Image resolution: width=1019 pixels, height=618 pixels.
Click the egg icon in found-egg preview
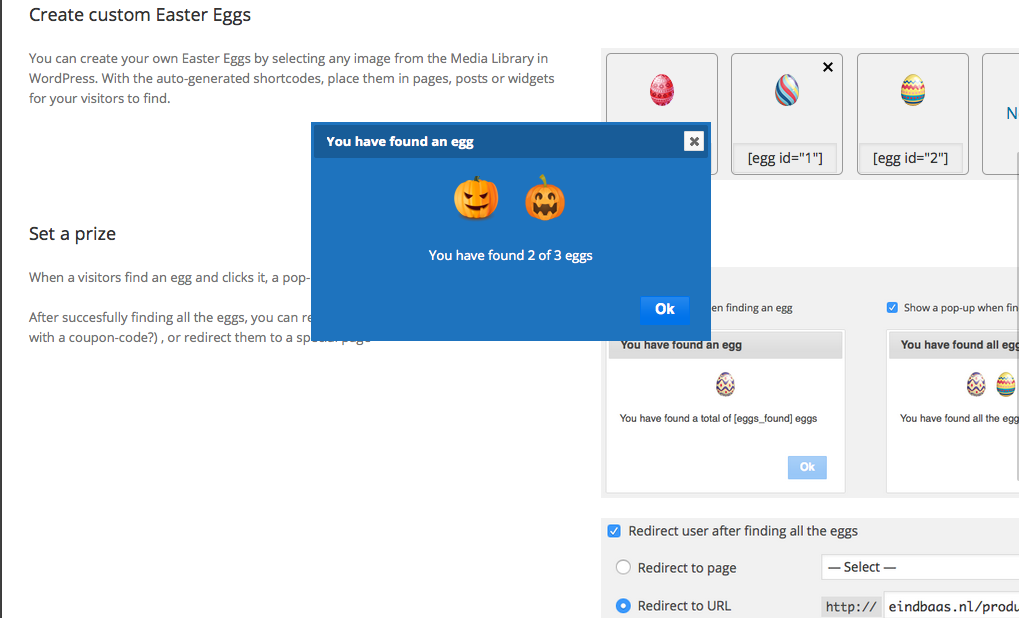coord(725,384)
